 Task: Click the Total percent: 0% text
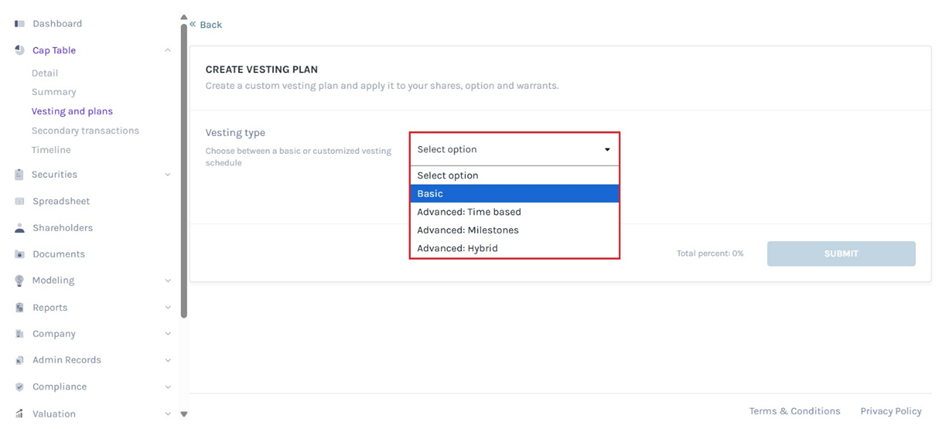coord(710,253)
